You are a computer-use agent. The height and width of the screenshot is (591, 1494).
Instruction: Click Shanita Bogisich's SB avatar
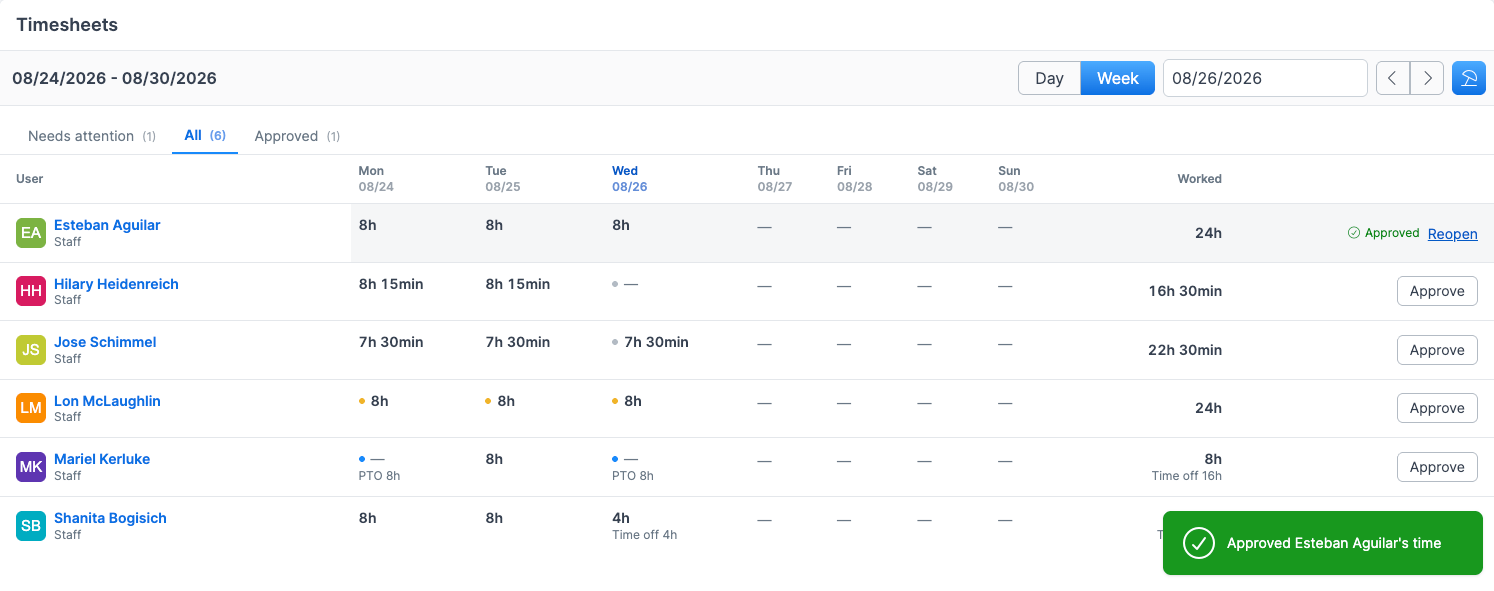[x=31, y=526]
